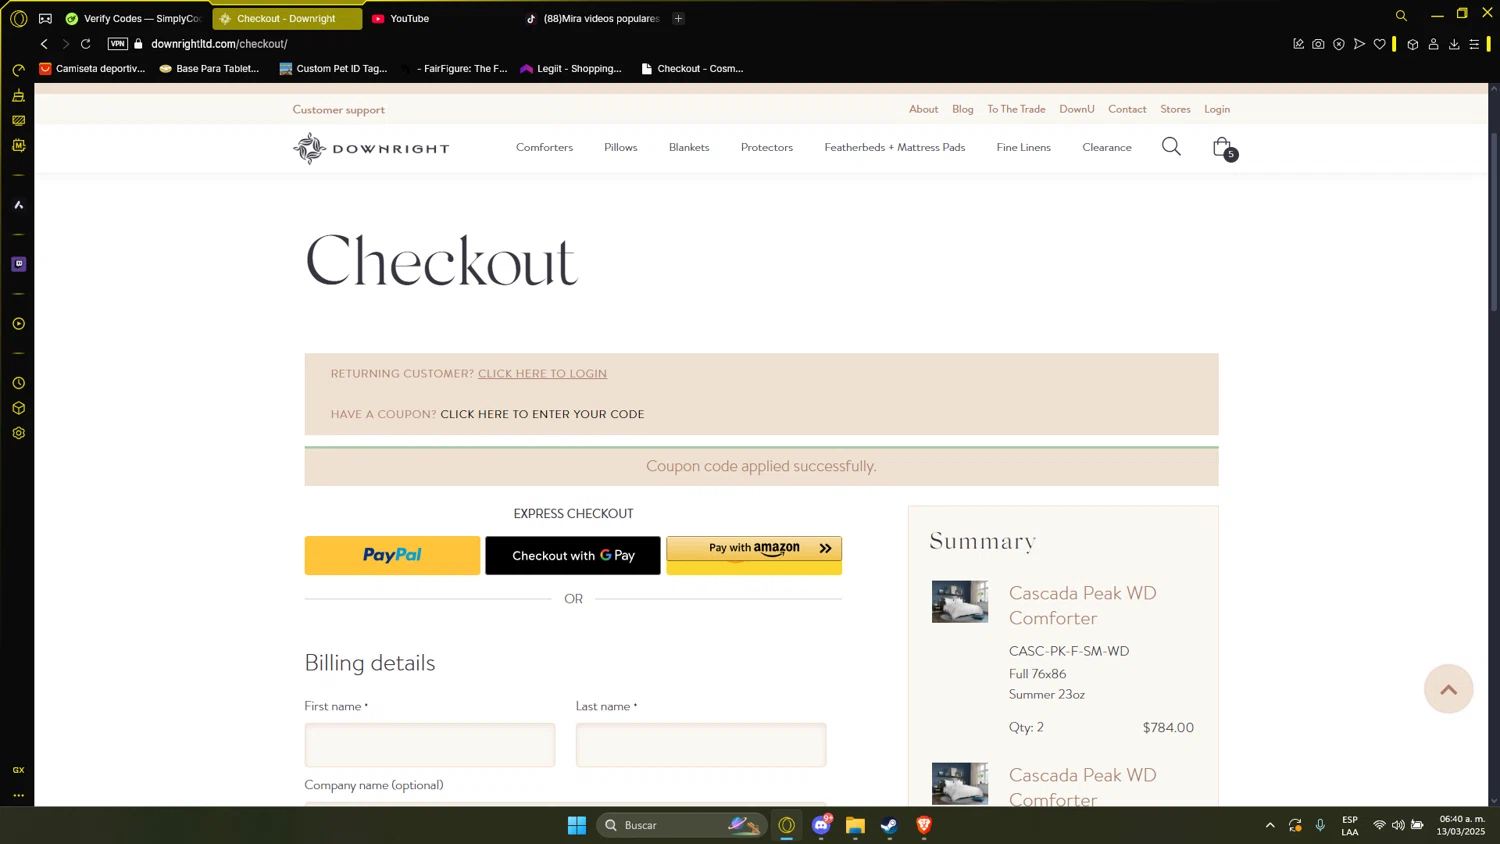1500x844 pixels.
Task: Open first Cascada Peak WD Comforter thumbnail
Action: tap(960, 602)
